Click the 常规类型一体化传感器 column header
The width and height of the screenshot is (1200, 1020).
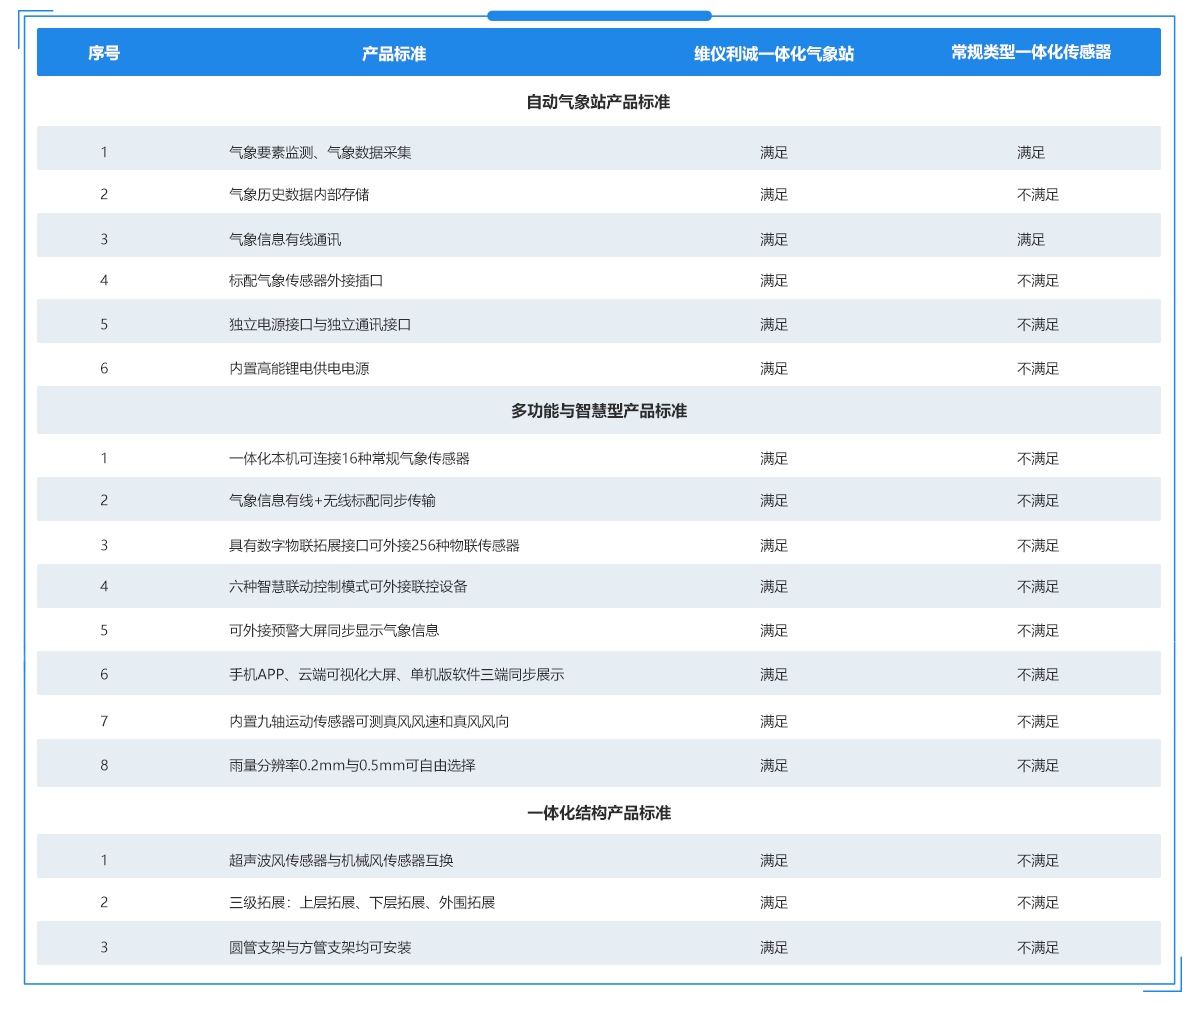click(1031, 52)
